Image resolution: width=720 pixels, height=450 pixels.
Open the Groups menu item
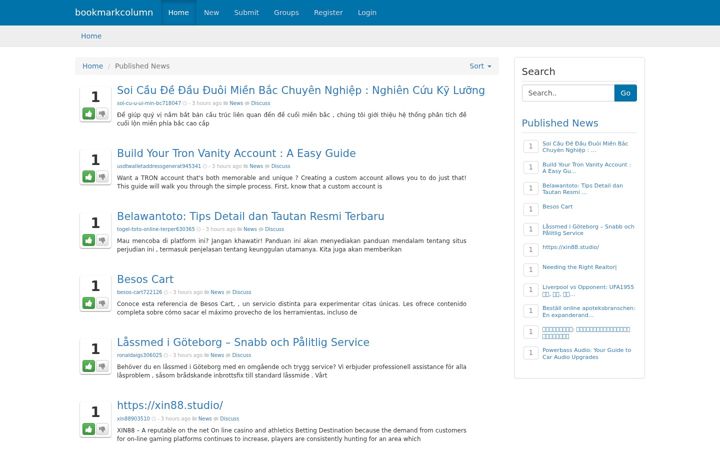tap(286, 12)
